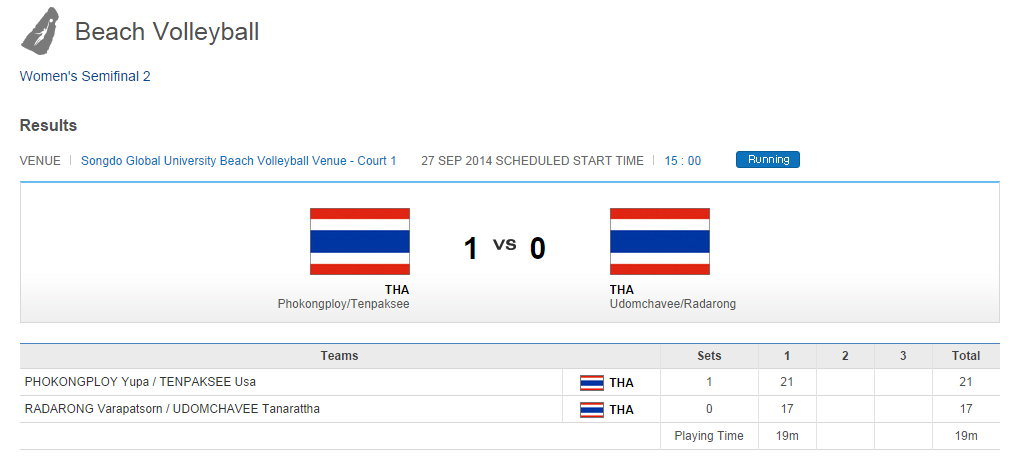Click small flag icon in RADARONG row
Image resolution: width=1022 pixels, height=459 pixels.
(592, 409)
